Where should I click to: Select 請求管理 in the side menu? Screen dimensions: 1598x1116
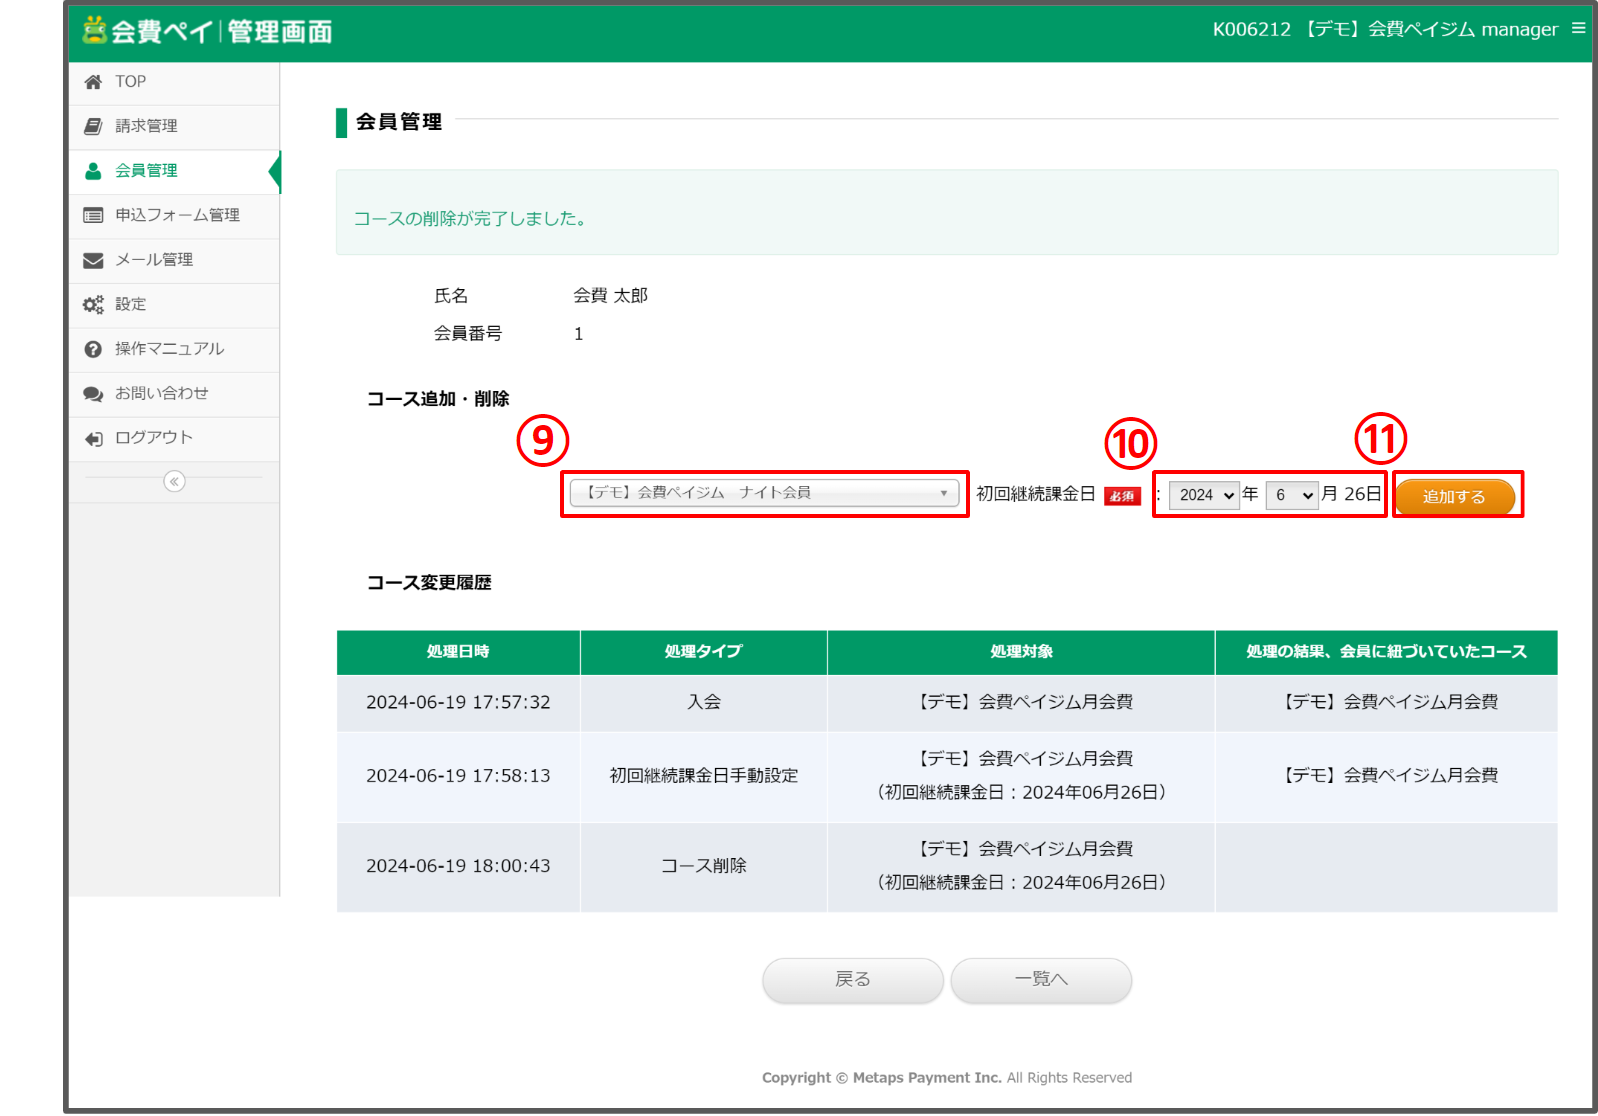point(146,126)
